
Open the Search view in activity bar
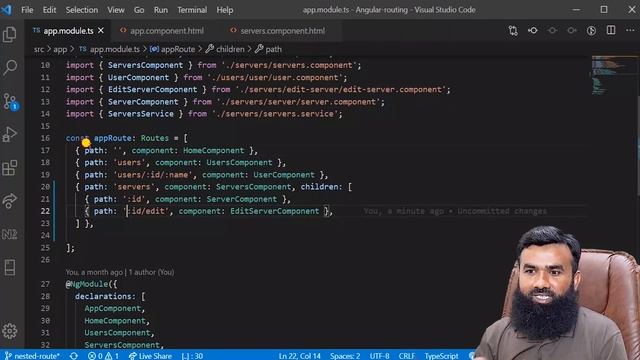point(10,67)
